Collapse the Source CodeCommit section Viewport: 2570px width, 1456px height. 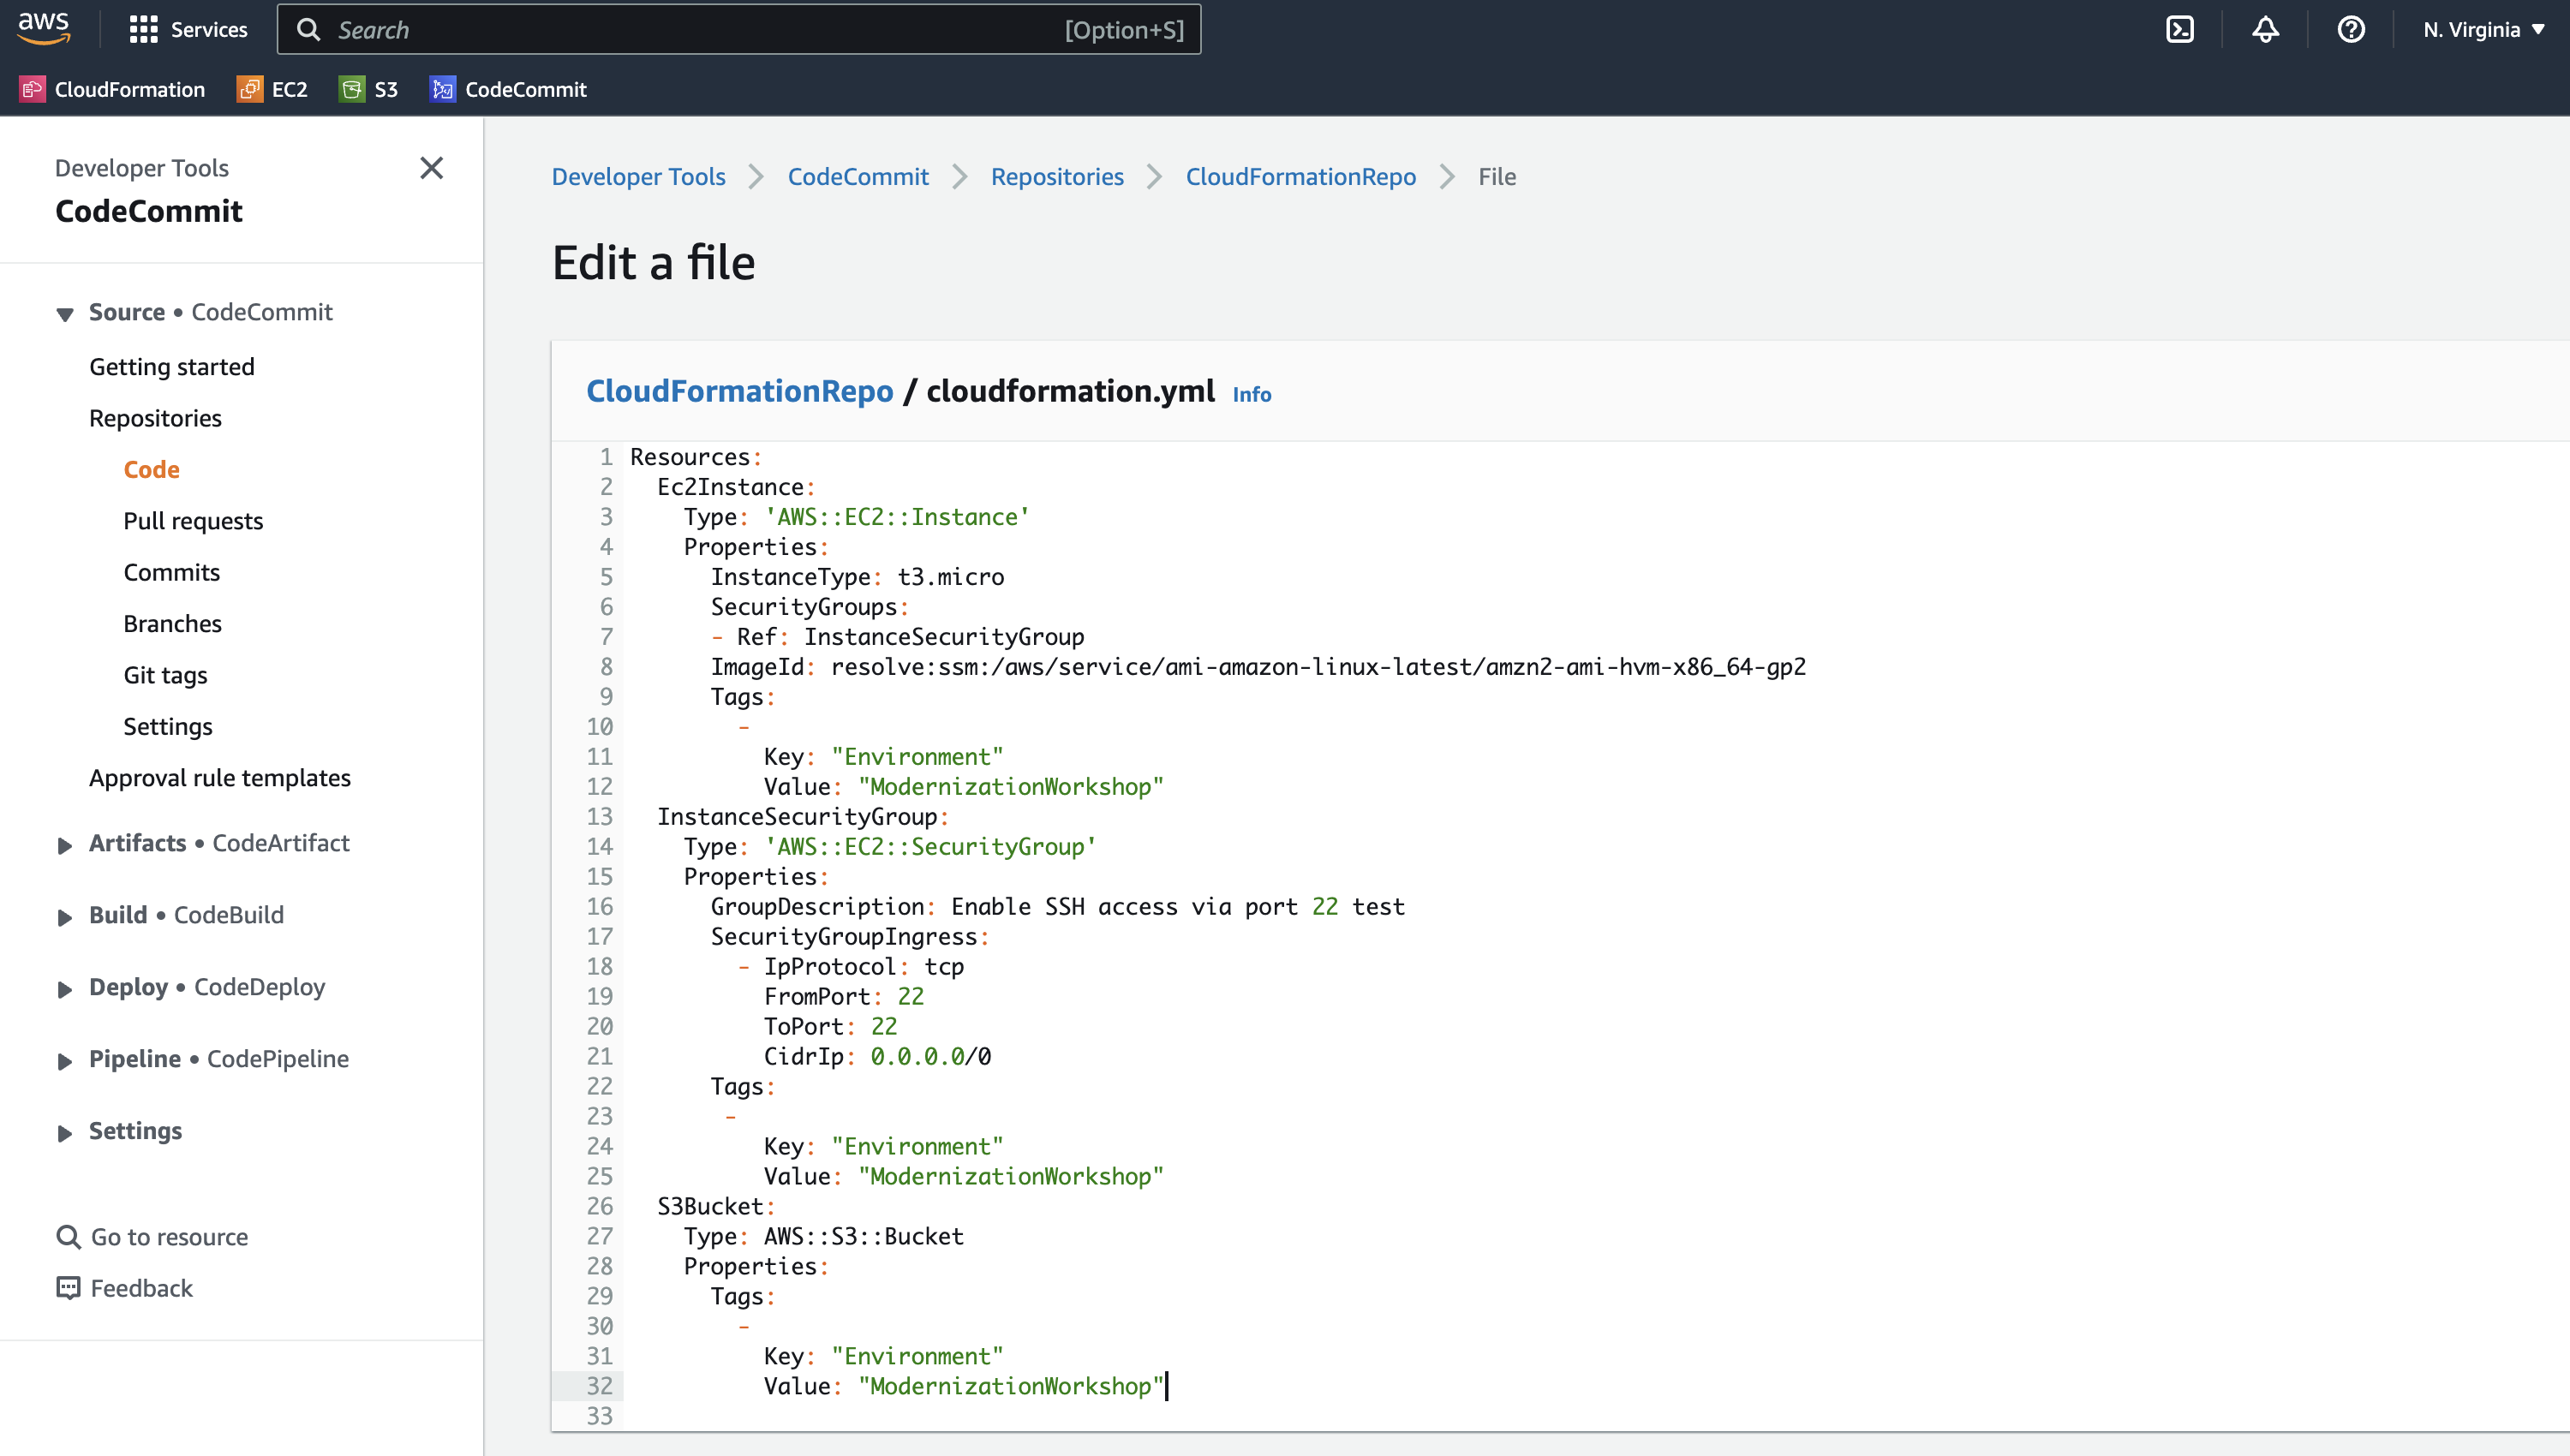[65, 314]
